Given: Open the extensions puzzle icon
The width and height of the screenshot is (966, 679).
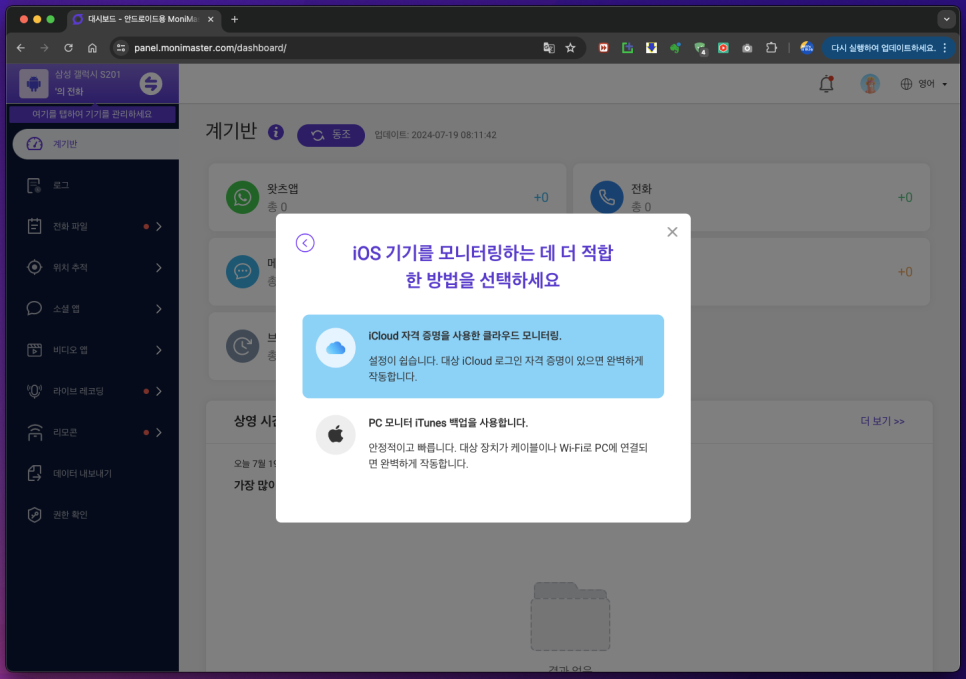Looking at the screenshot, I should (771, 48).
